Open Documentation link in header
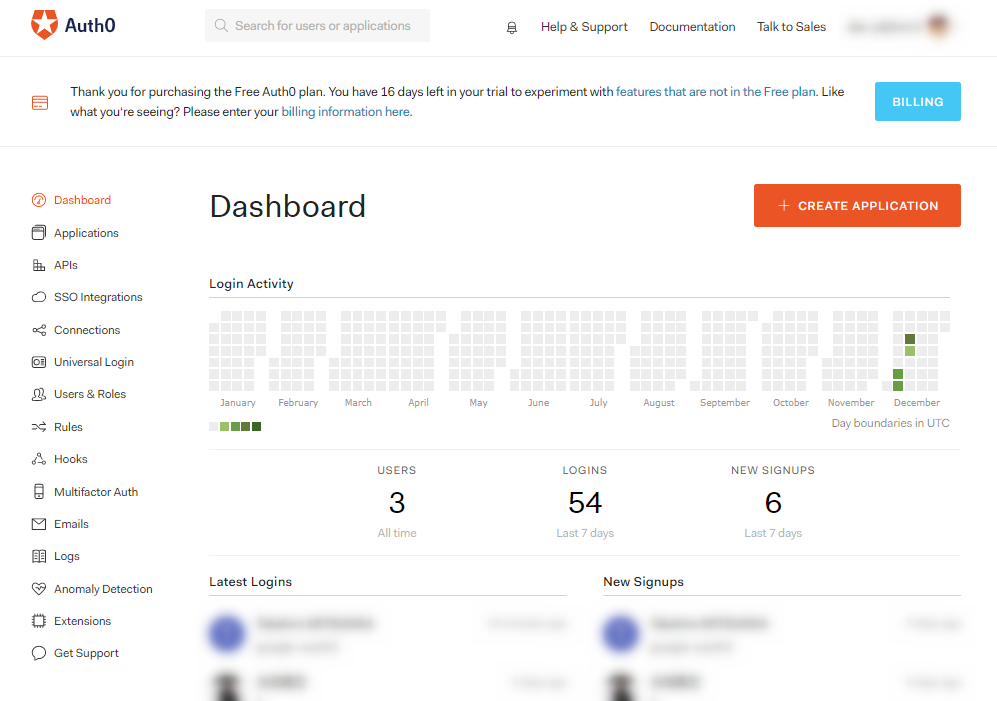Image resolution: width=997 pixels, height=701 pixels. click(692, 27)
